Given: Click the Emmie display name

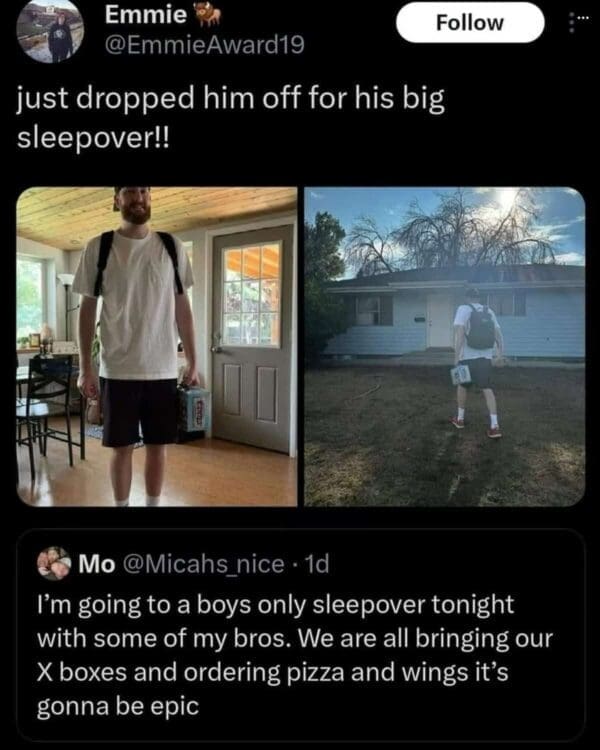Looking at the screenshot, I should 146,15.
